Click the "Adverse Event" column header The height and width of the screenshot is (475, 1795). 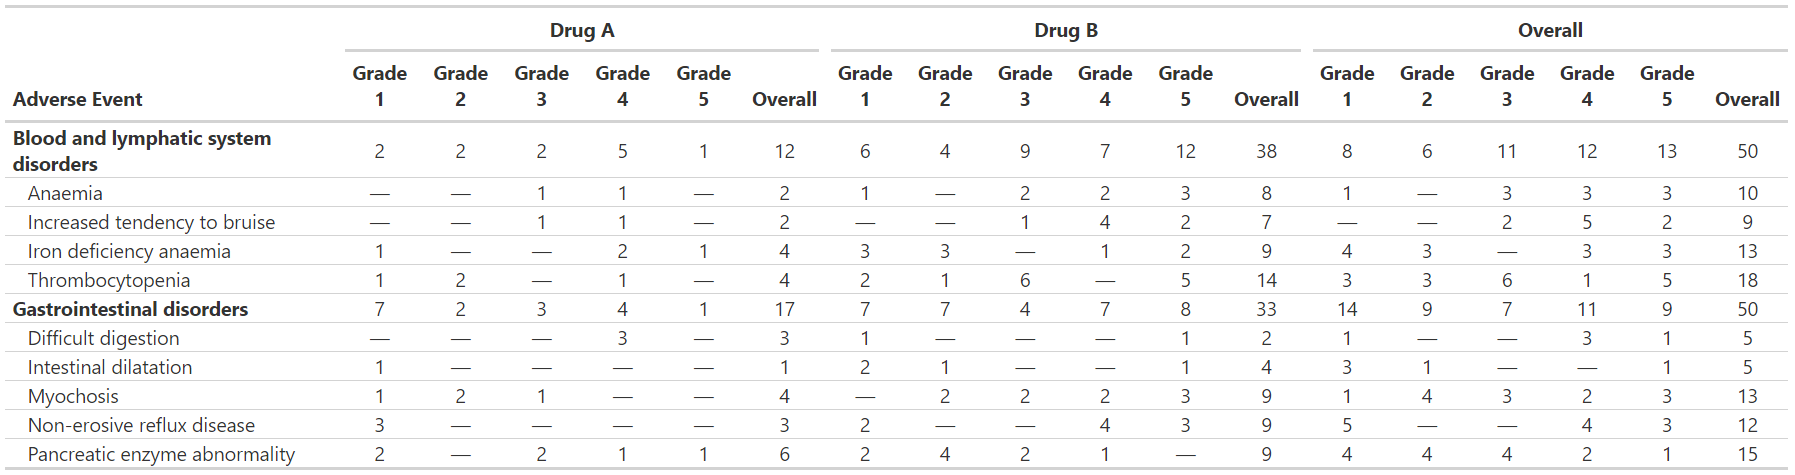click(x=77, y=99)
